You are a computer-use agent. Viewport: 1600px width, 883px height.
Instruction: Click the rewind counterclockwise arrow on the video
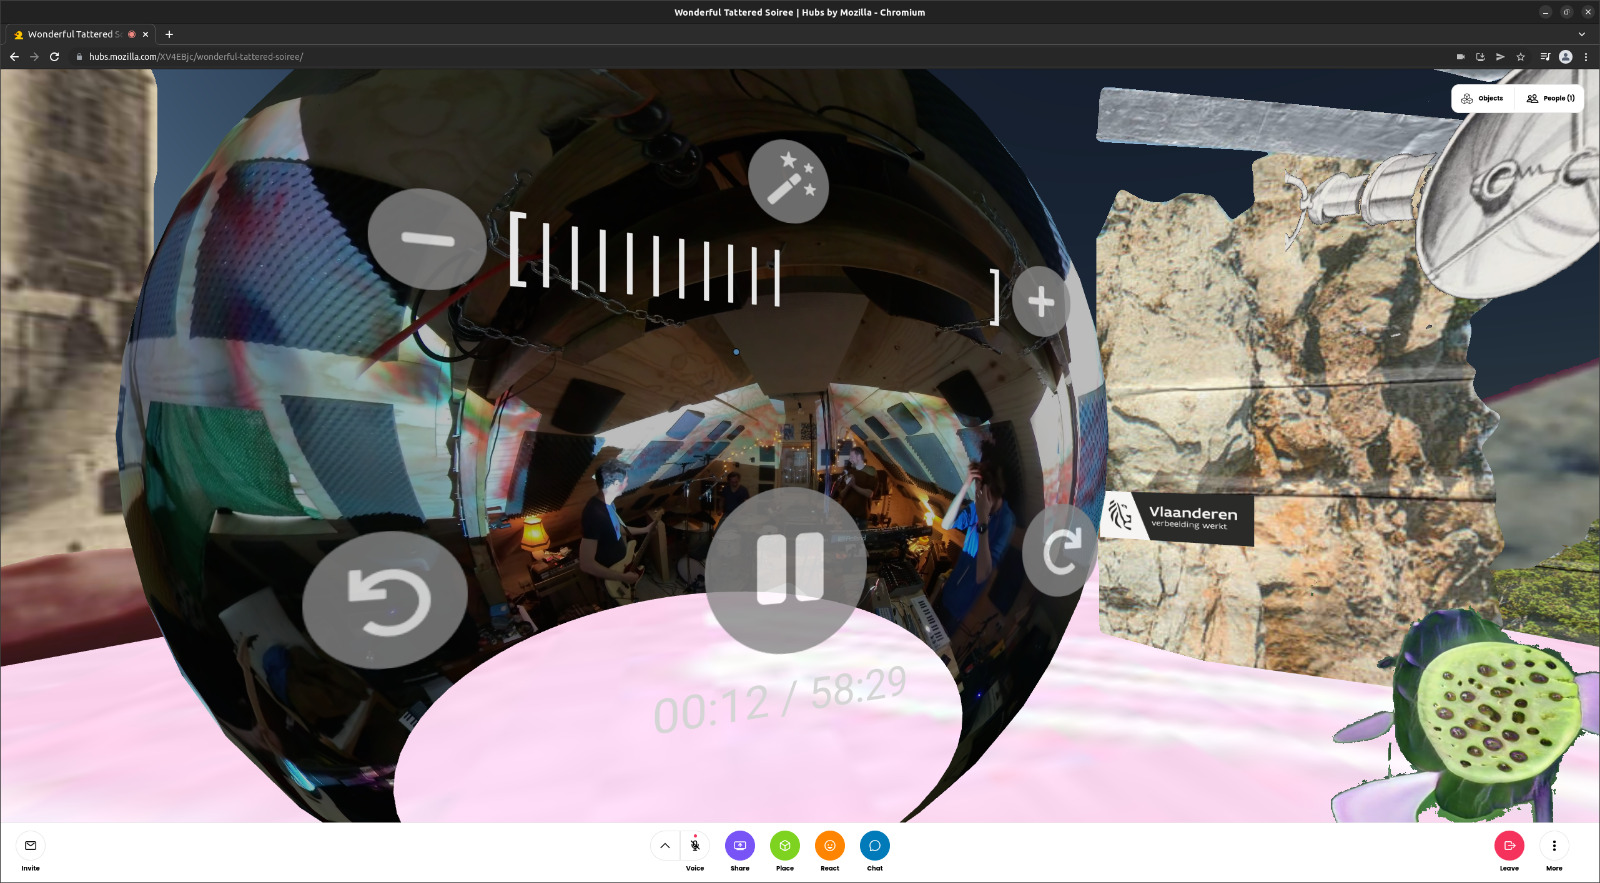pos(386,600)
